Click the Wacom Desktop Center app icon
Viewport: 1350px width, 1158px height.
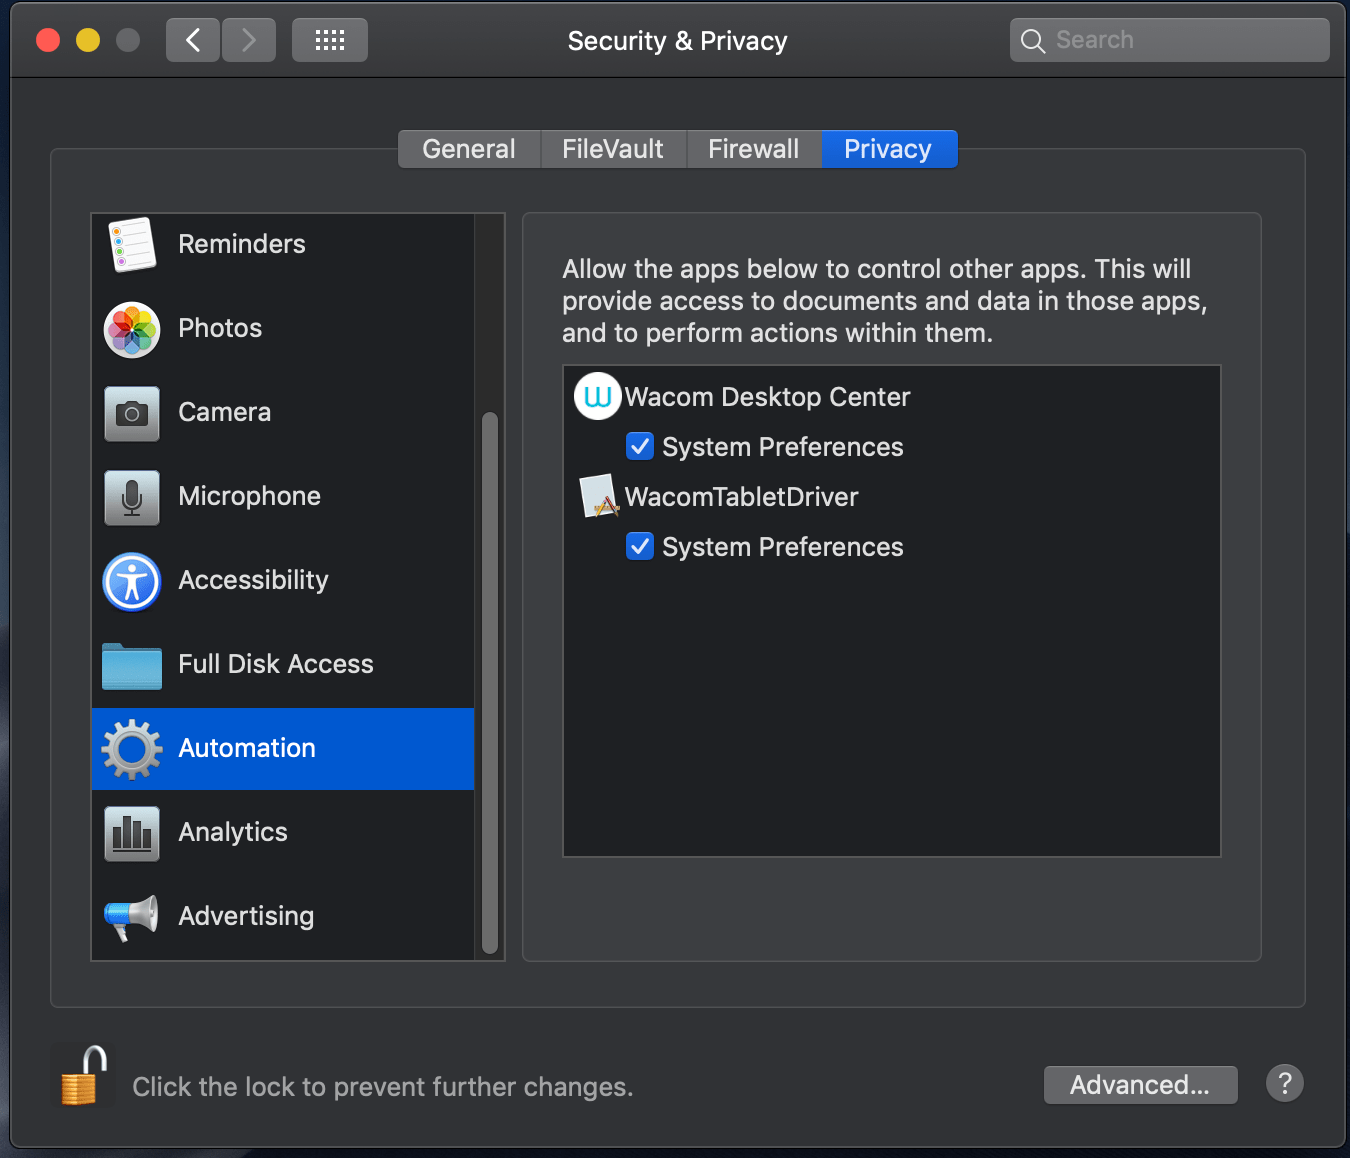[x=597, y=396]
